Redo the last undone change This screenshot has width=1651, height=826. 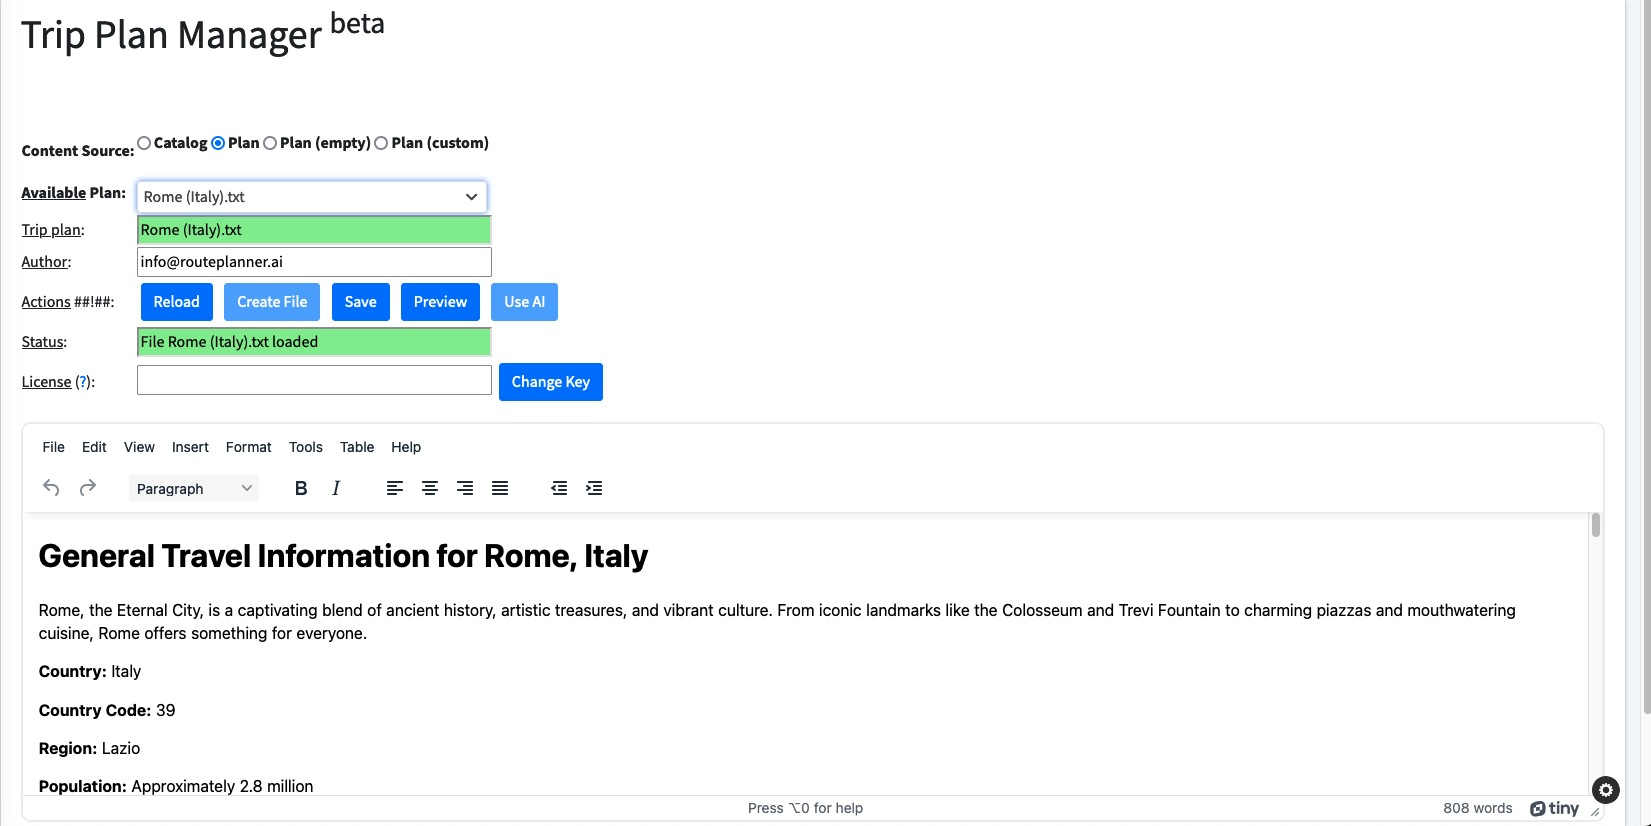(x=88, y=488)
